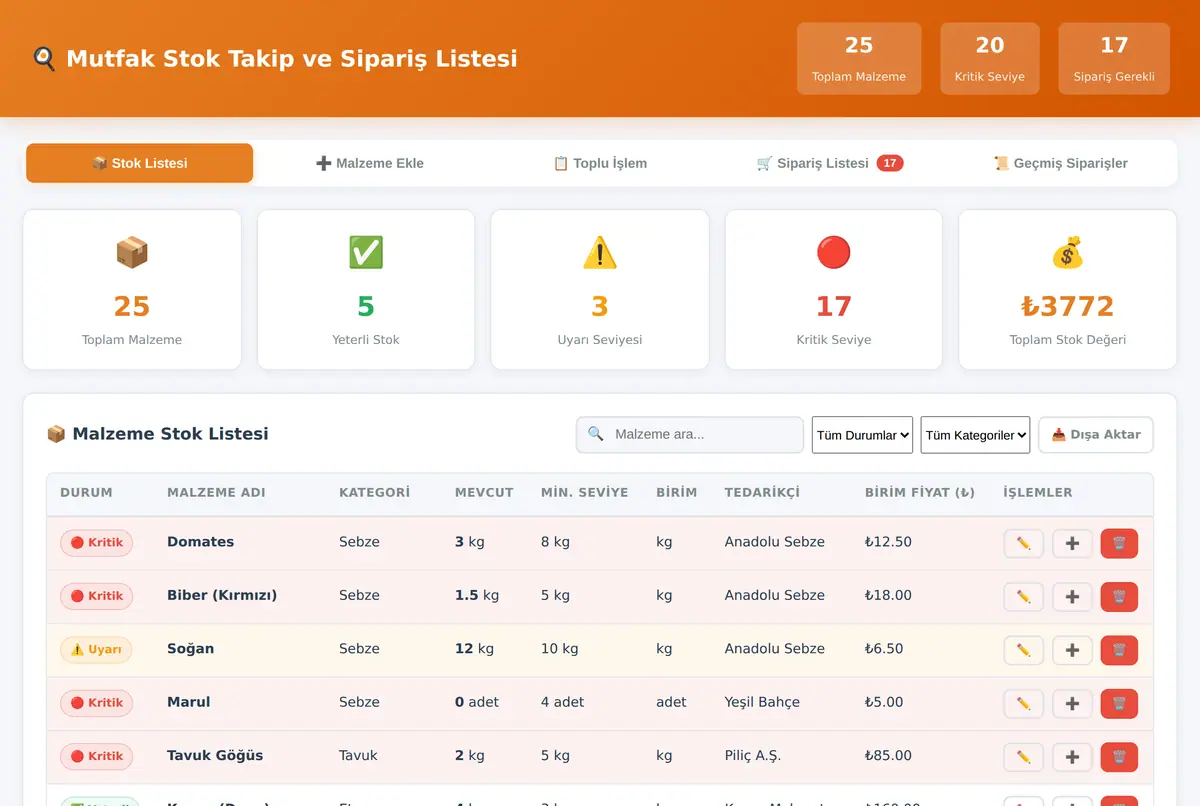The height and width of the screenshot is (806, 1200).
Task: Switch to the Malzeme Ekle tab
Action: [370, 163]
